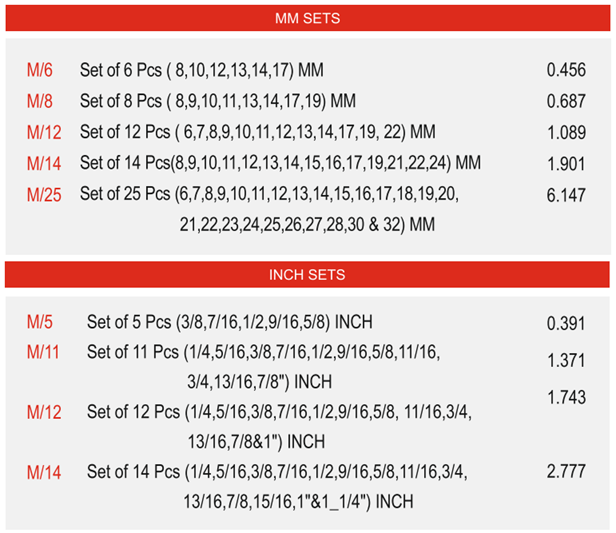Click the Set of 11 Pcs description
616x533 pixels.
click(264, 367)
